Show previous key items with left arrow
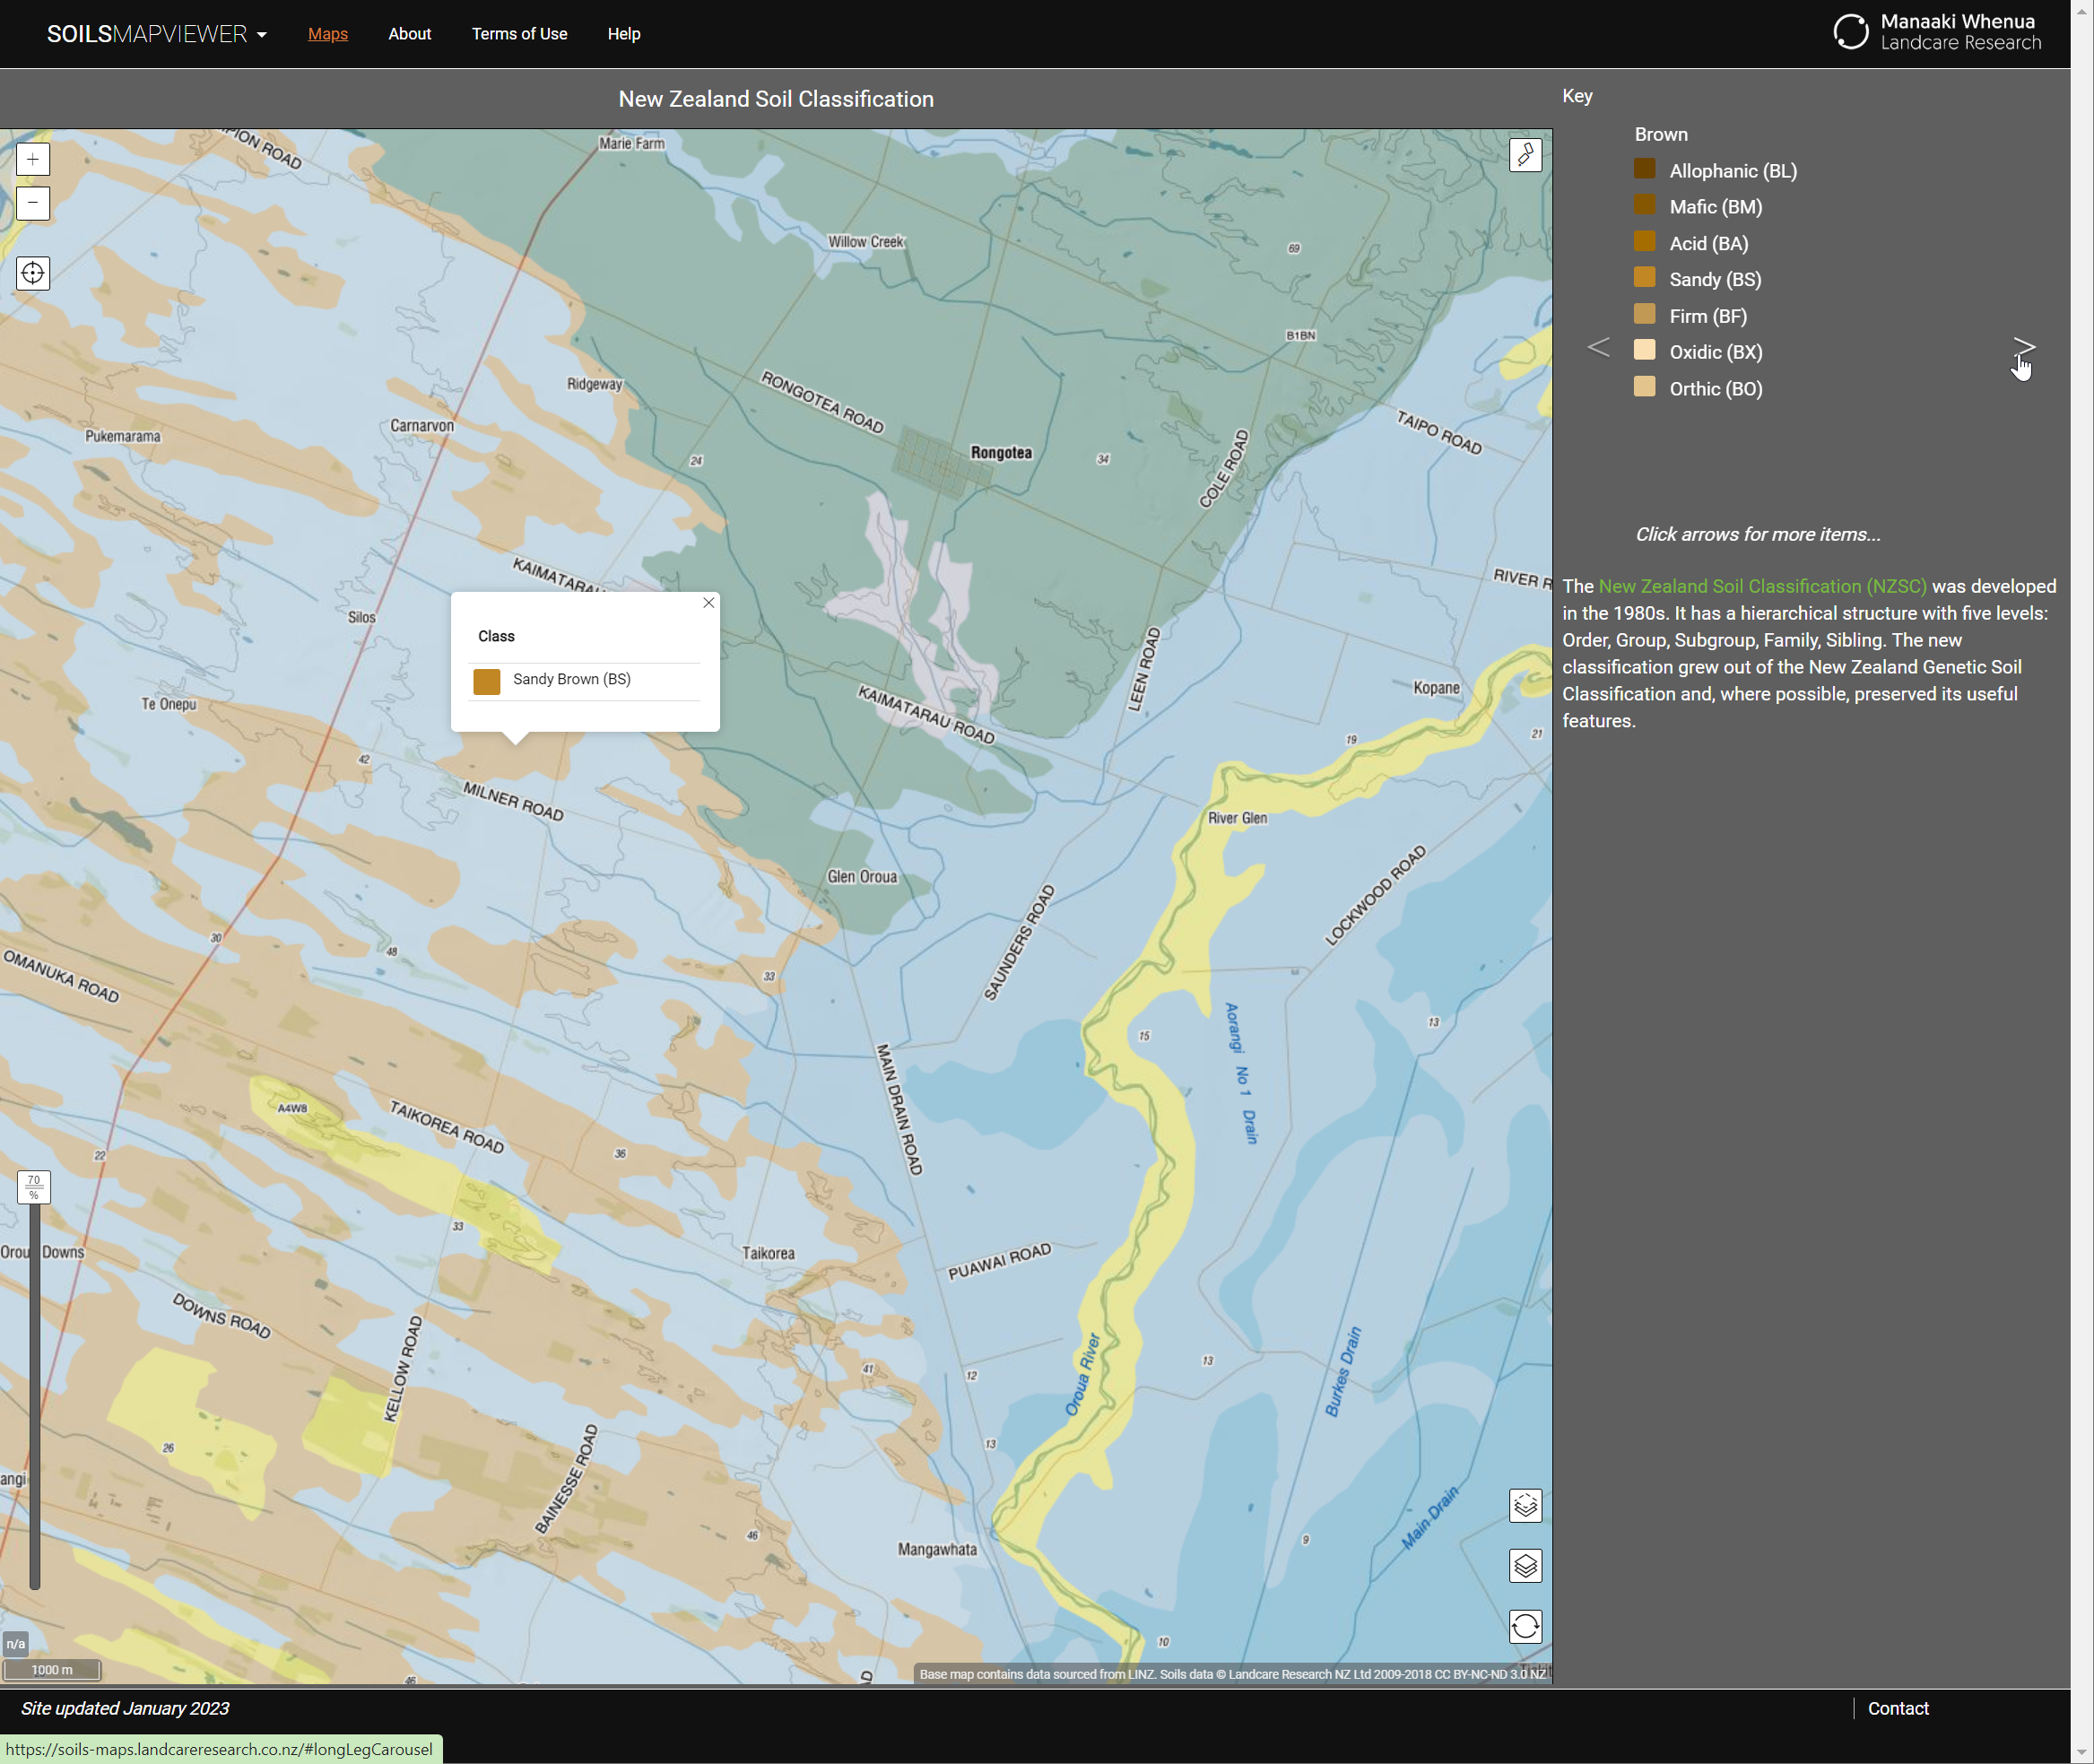2094x1764 pixels. click(1598, 348)
